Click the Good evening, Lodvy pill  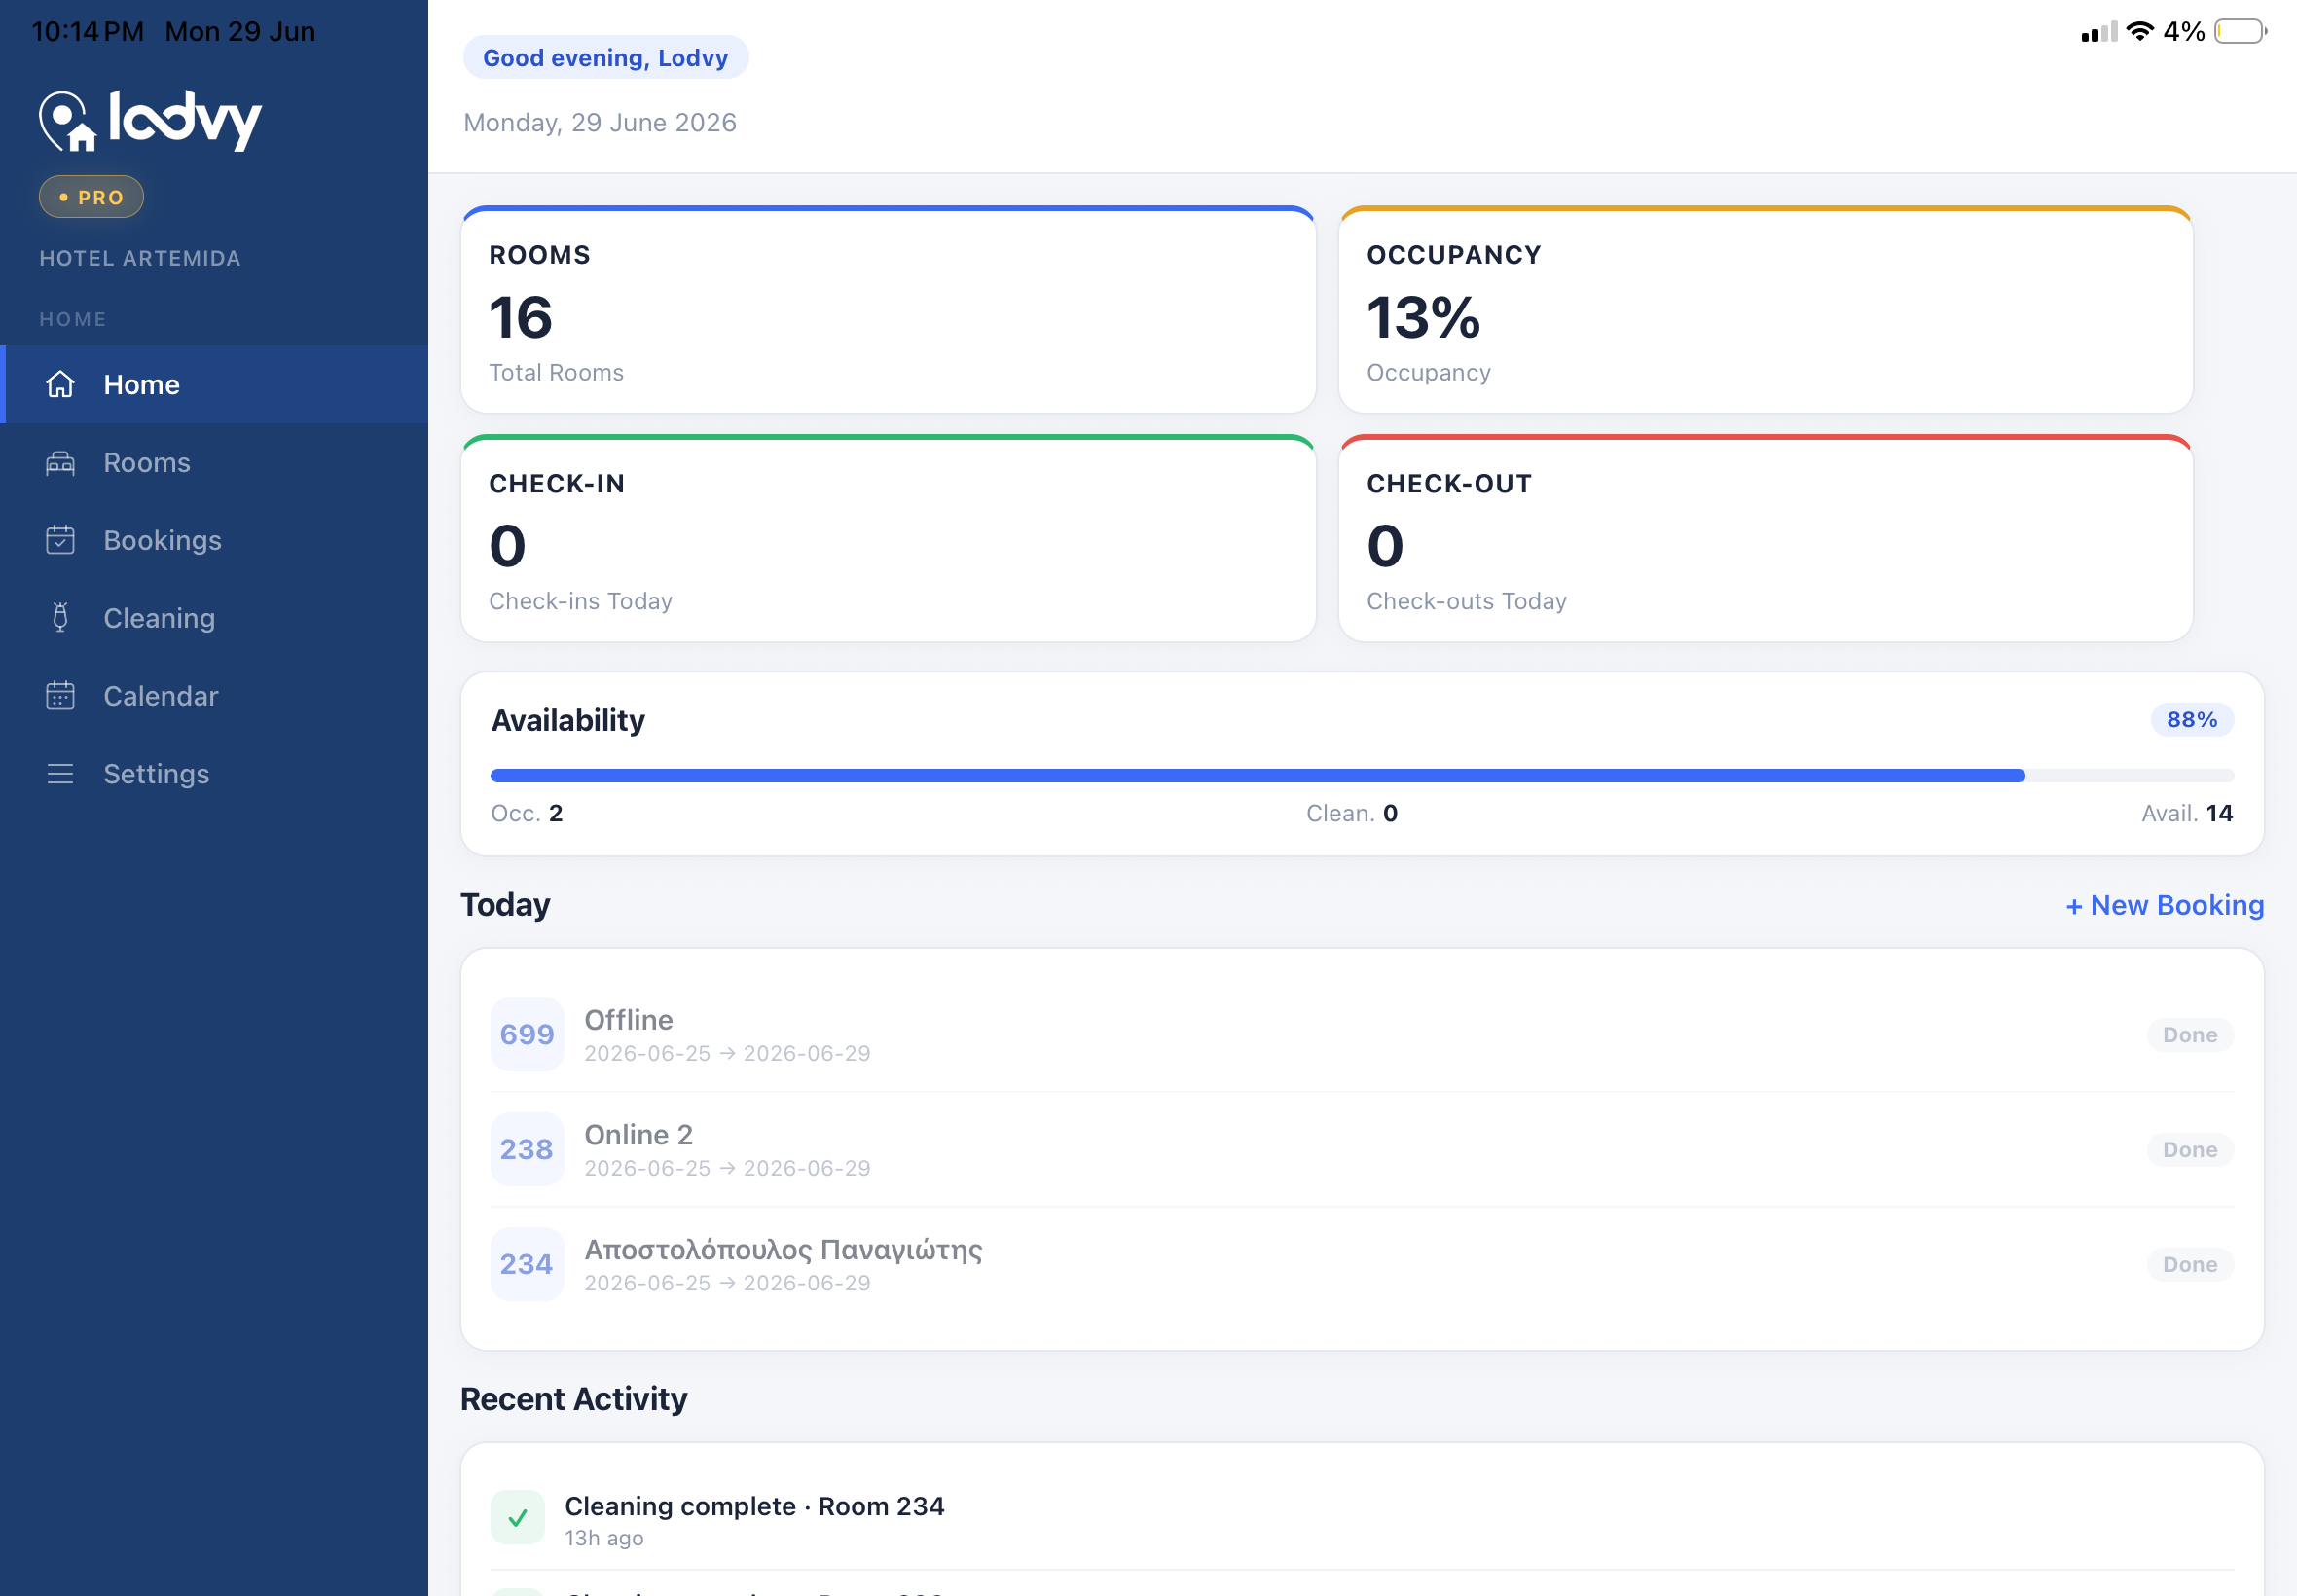click(x=606, y=57)
